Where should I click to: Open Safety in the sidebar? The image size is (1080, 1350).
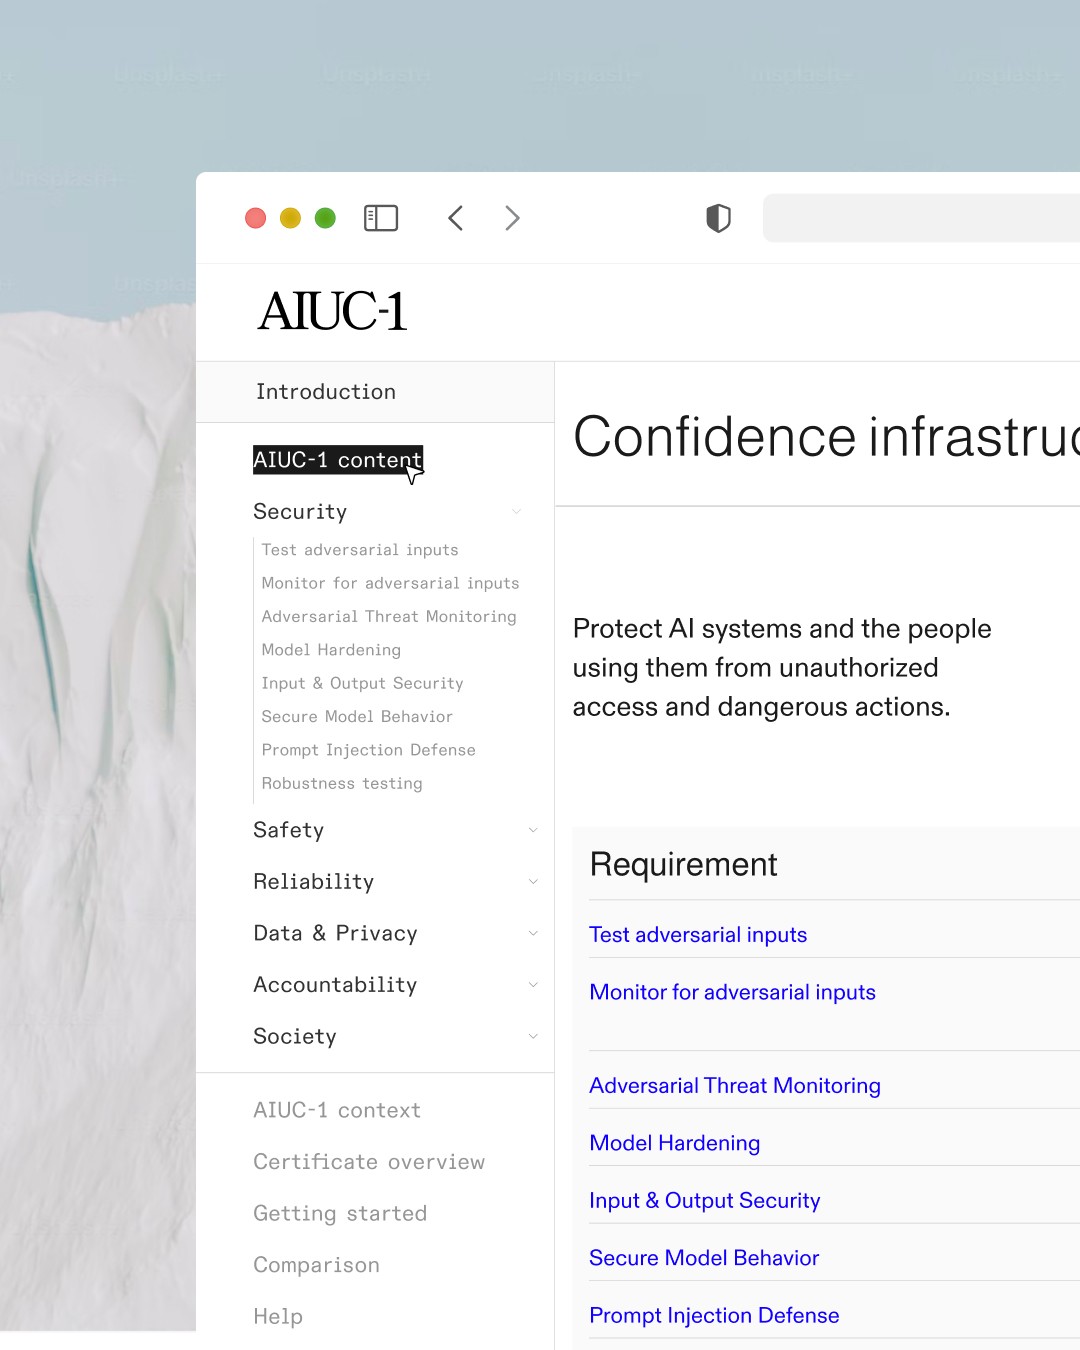click(x=289, y=830)
